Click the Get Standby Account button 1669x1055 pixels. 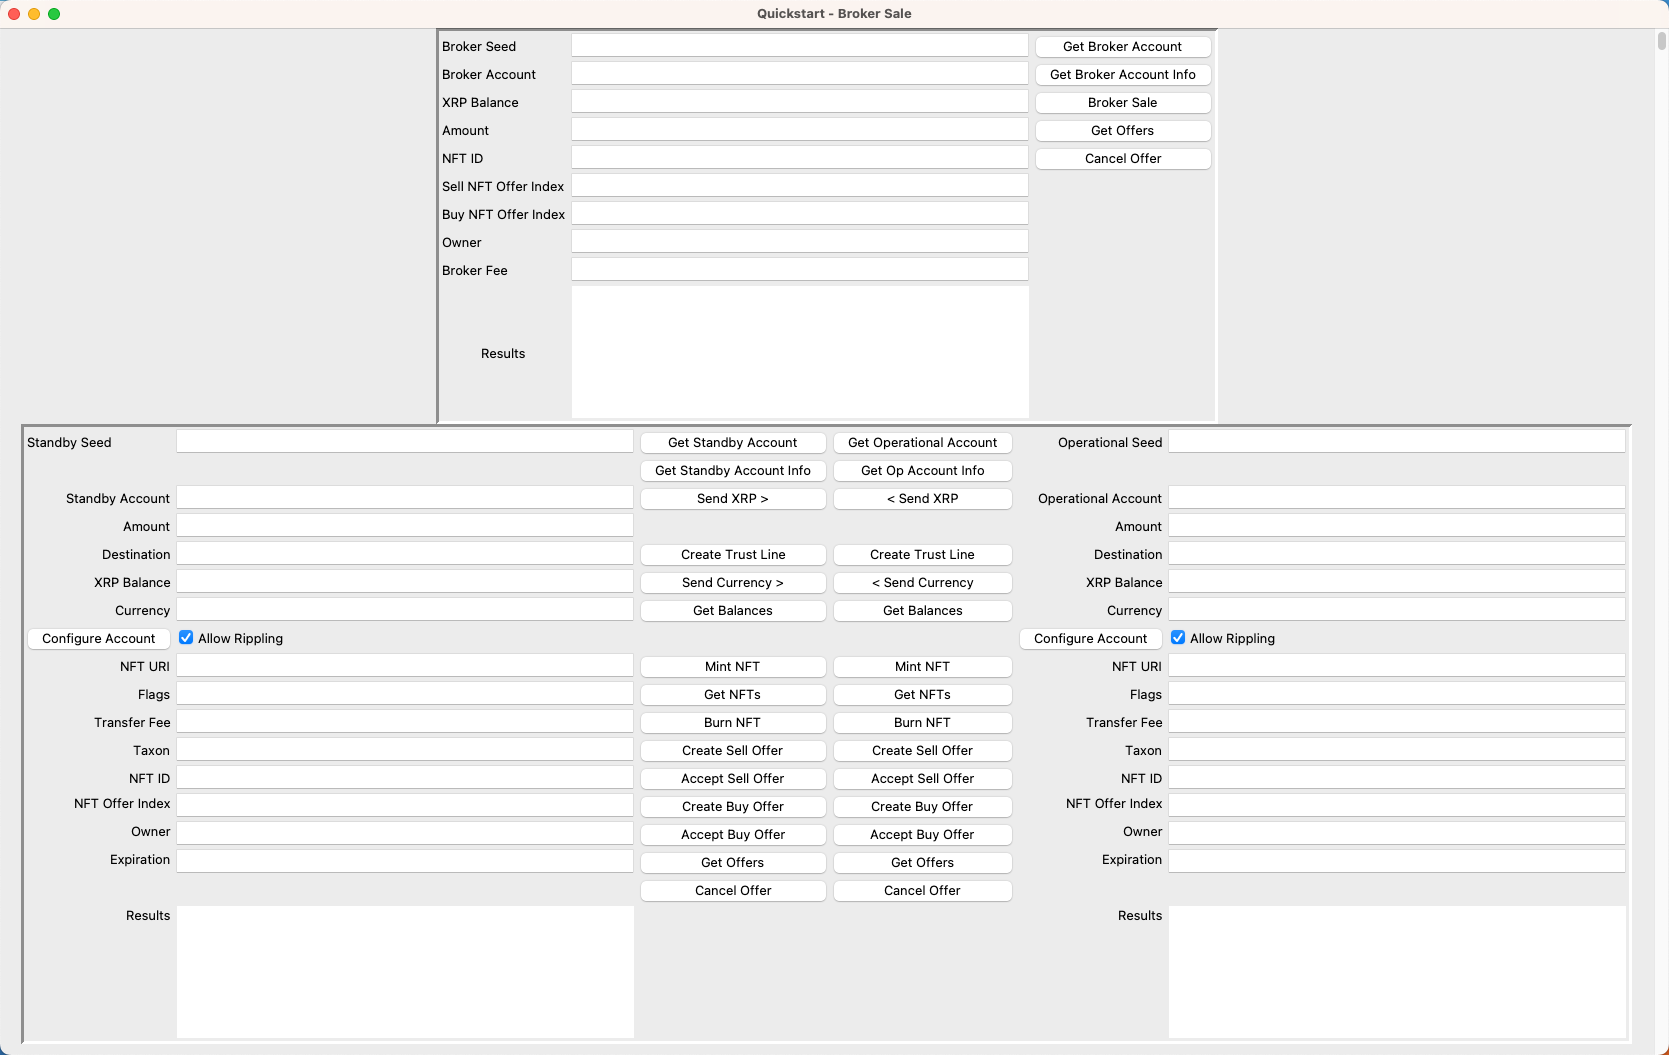[x=733, y=442]
